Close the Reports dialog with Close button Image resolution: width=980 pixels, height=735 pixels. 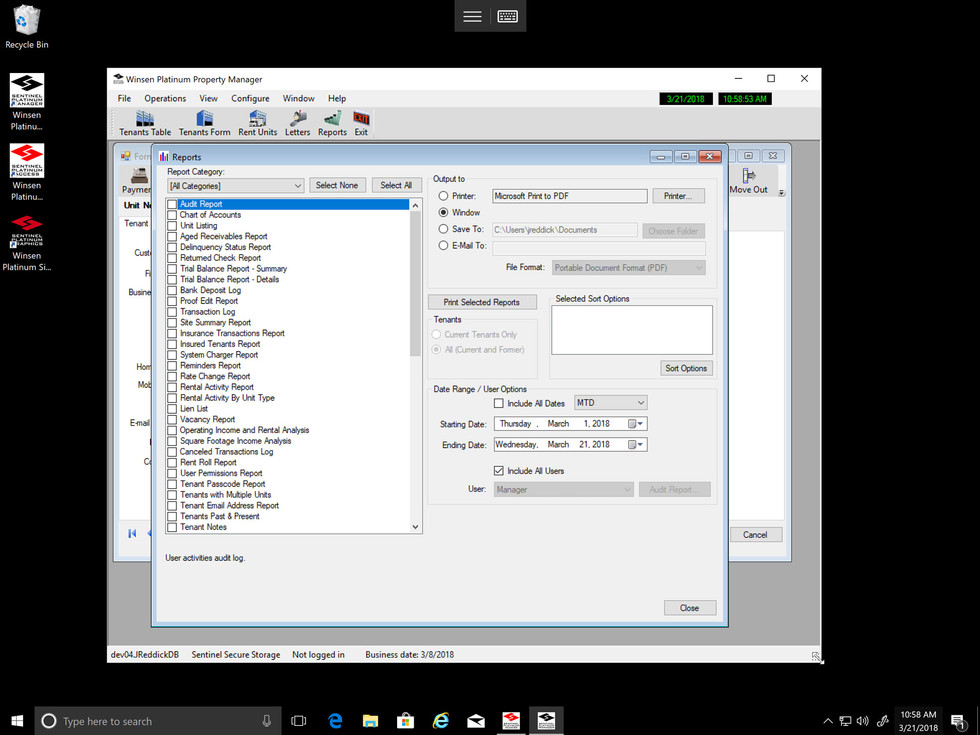689,608
